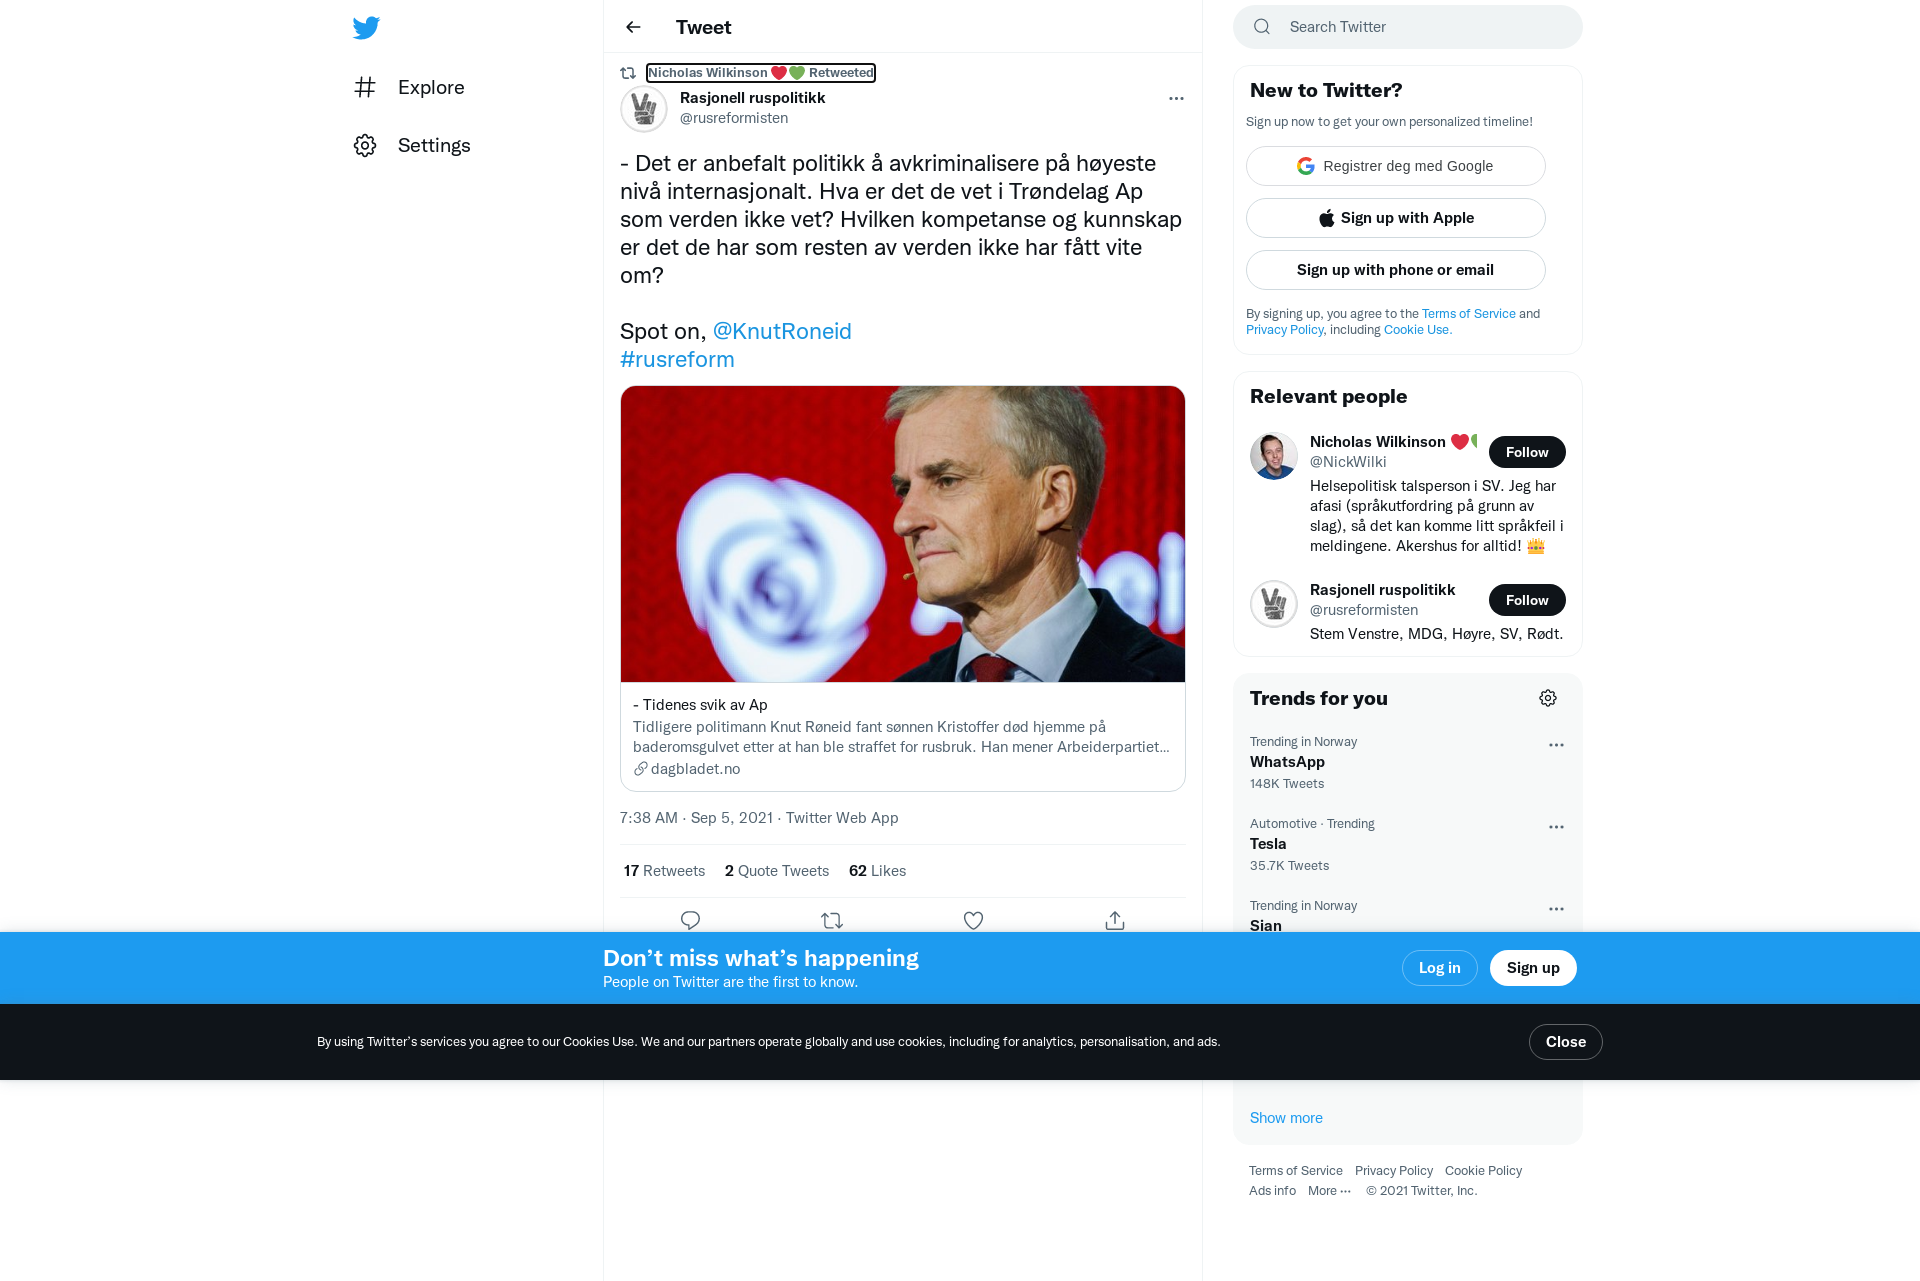Open Trends settings gear icon
1920x1281 pixels.
(x=1548, y=698)
